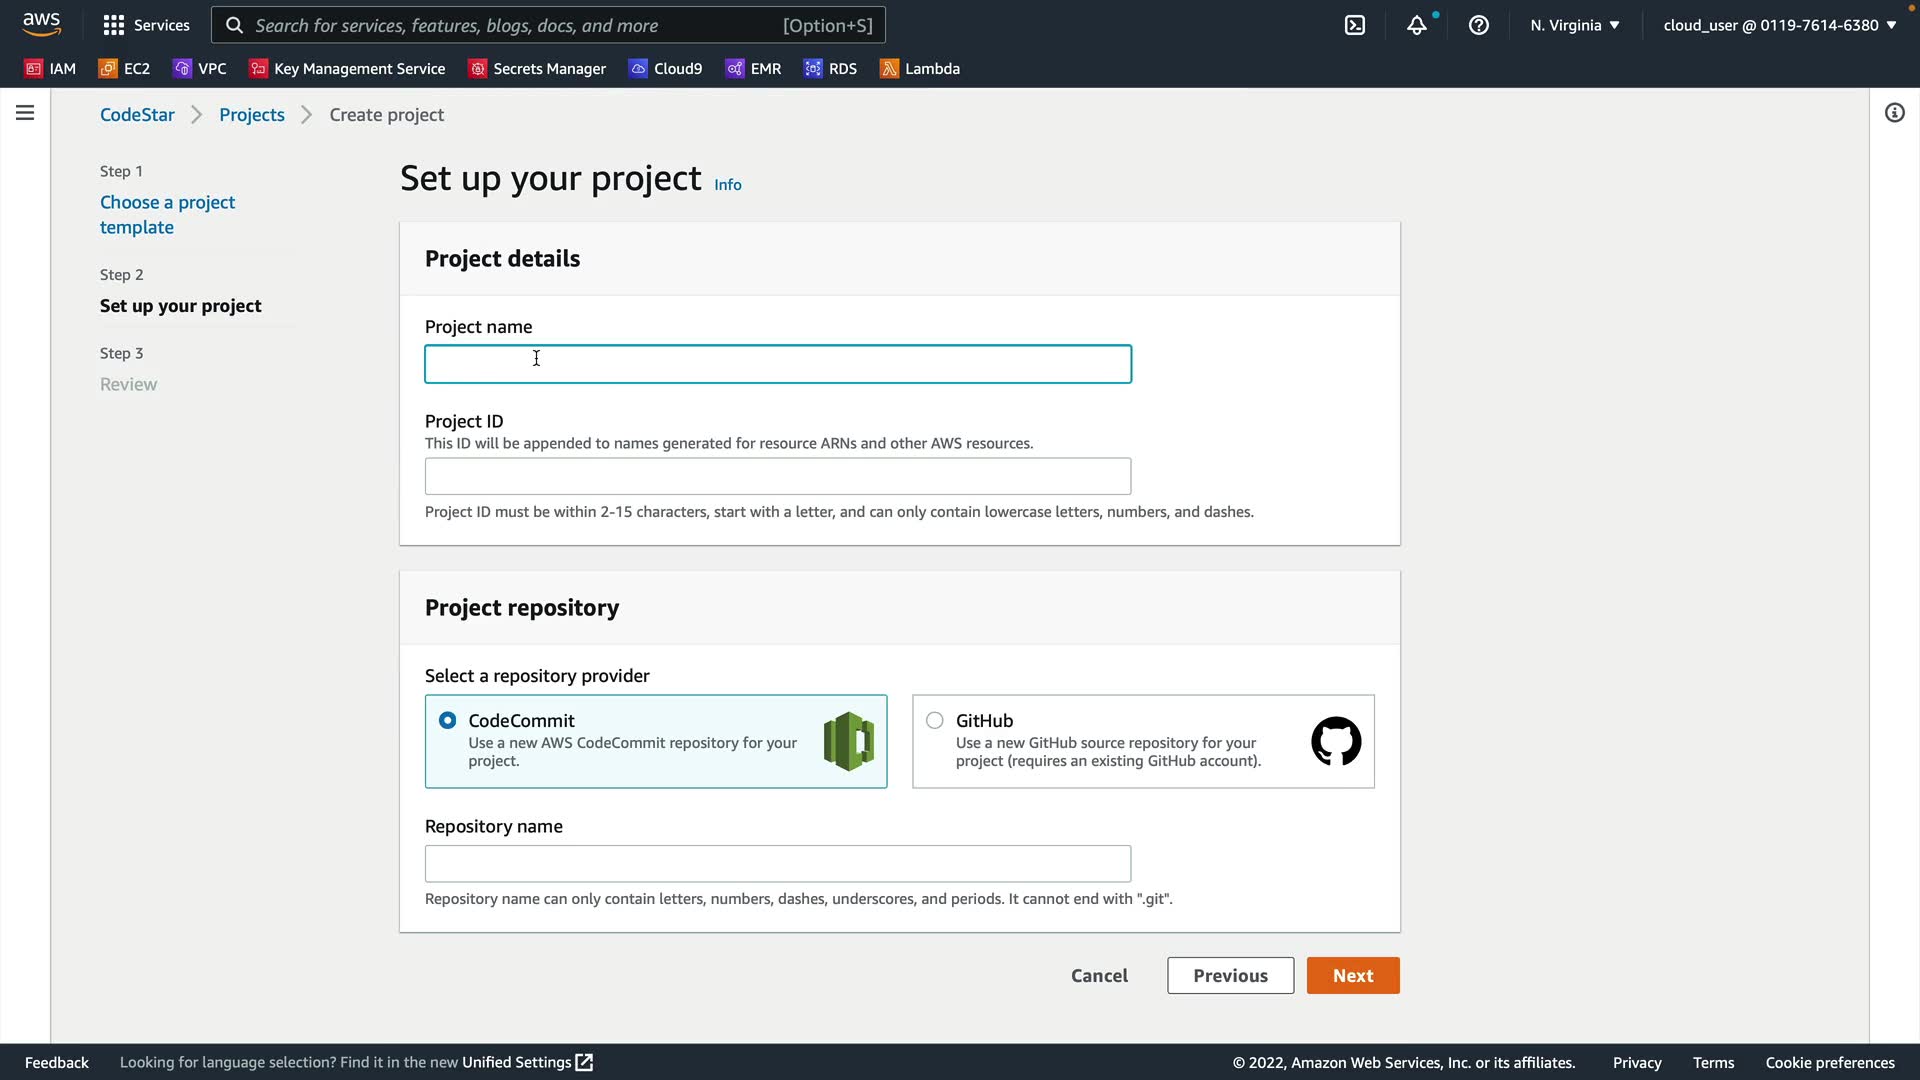This screenshot has width=1920, height=1080.
Task: Open the info panel icon at right
Action: [x=1894, y=113]
